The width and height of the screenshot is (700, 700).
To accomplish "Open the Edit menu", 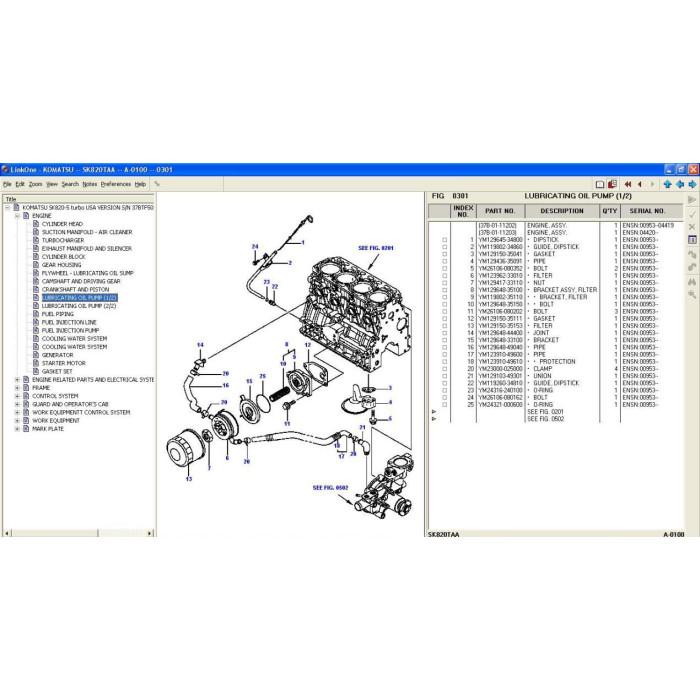I will click(20, 184).
